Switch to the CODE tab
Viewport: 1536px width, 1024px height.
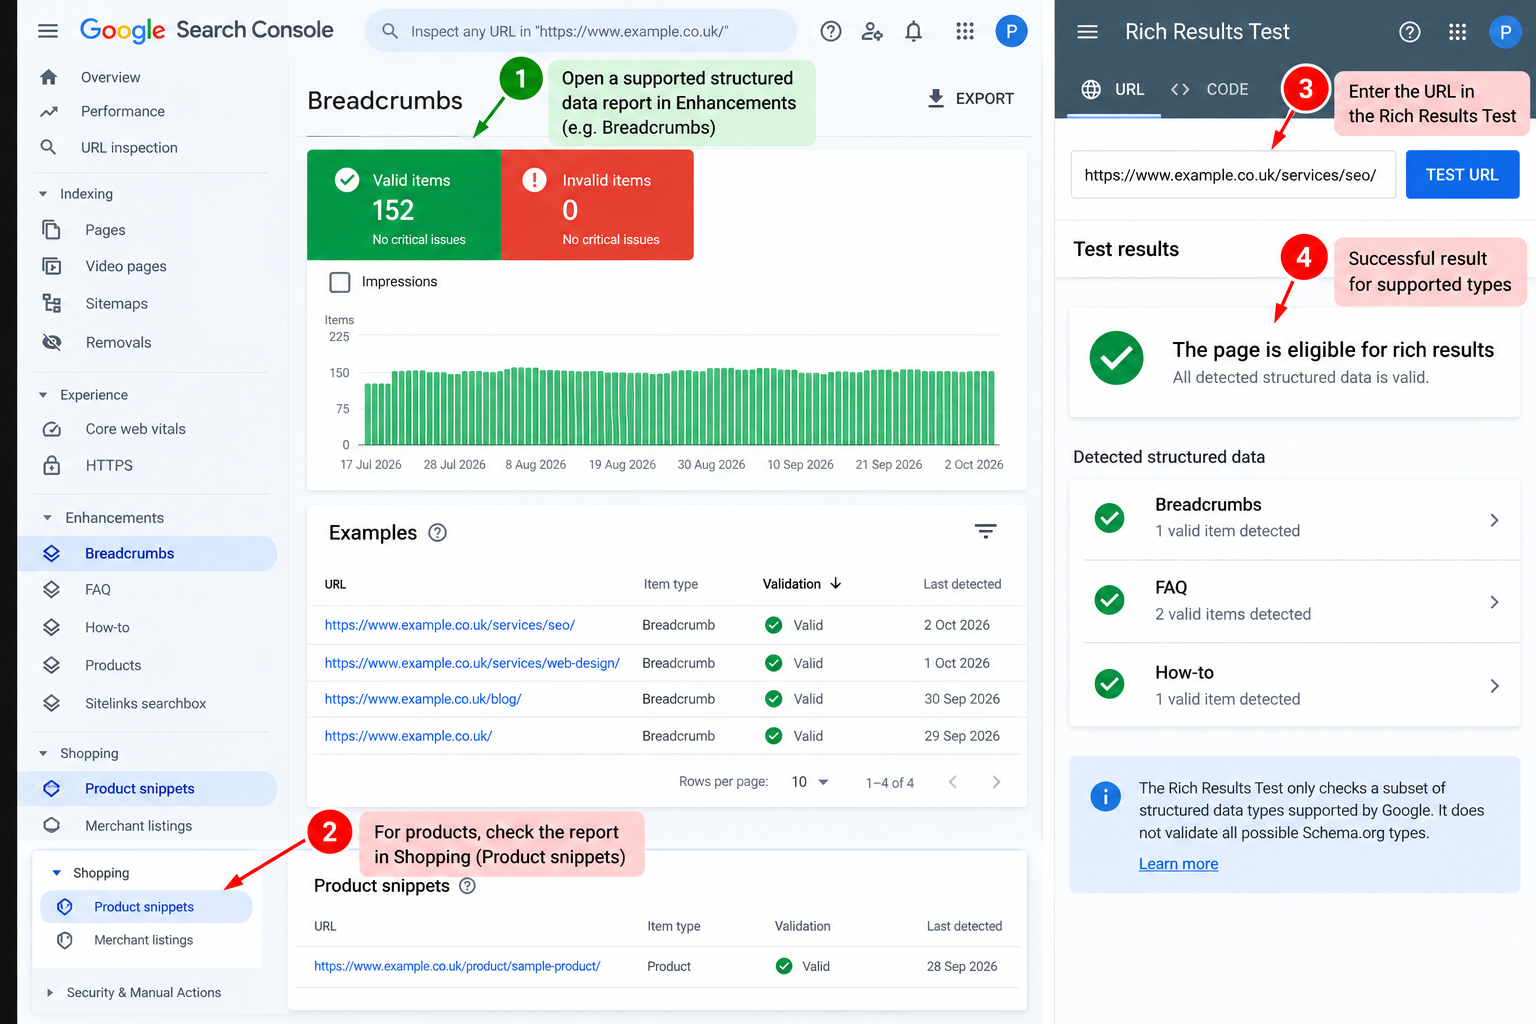point(1210,89)
